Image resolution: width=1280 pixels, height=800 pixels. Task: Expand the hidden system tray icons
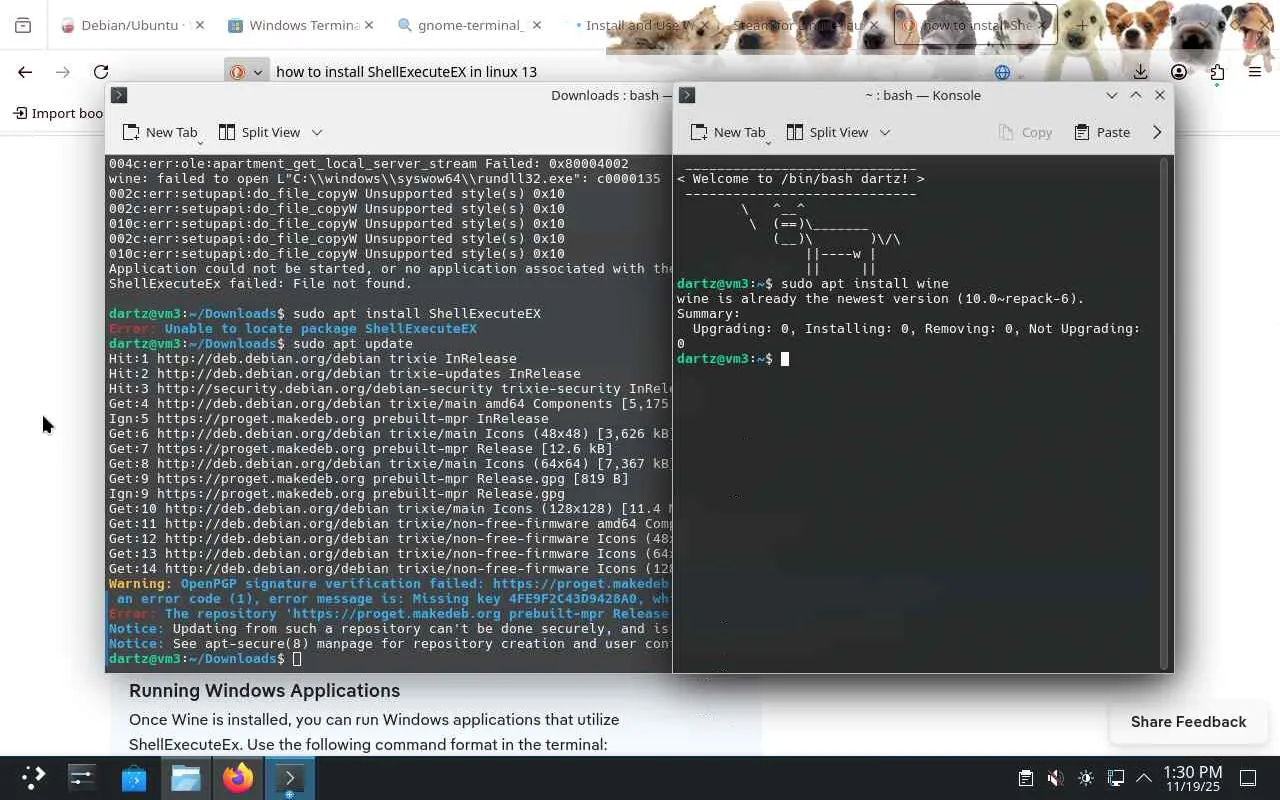(x=1144, y=778)
